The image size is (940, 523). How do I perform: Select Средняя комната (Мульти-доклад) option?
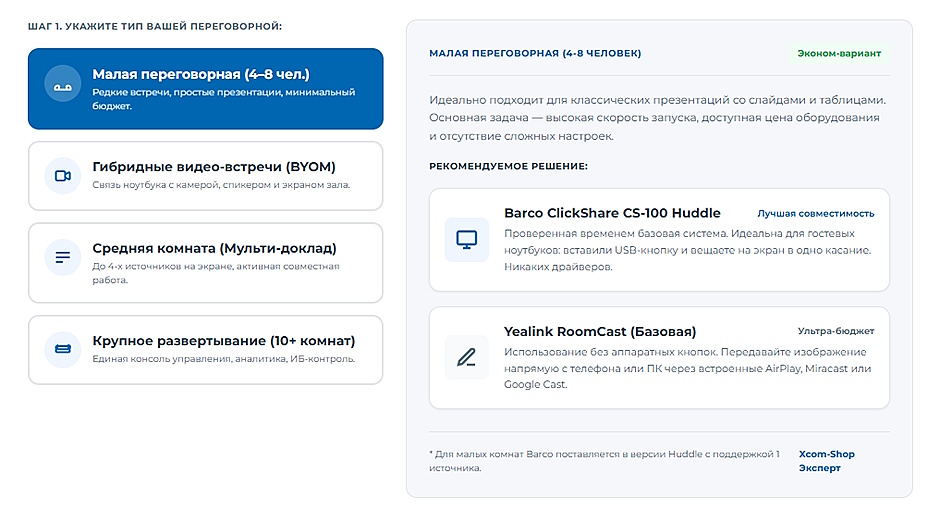point(206,263)
